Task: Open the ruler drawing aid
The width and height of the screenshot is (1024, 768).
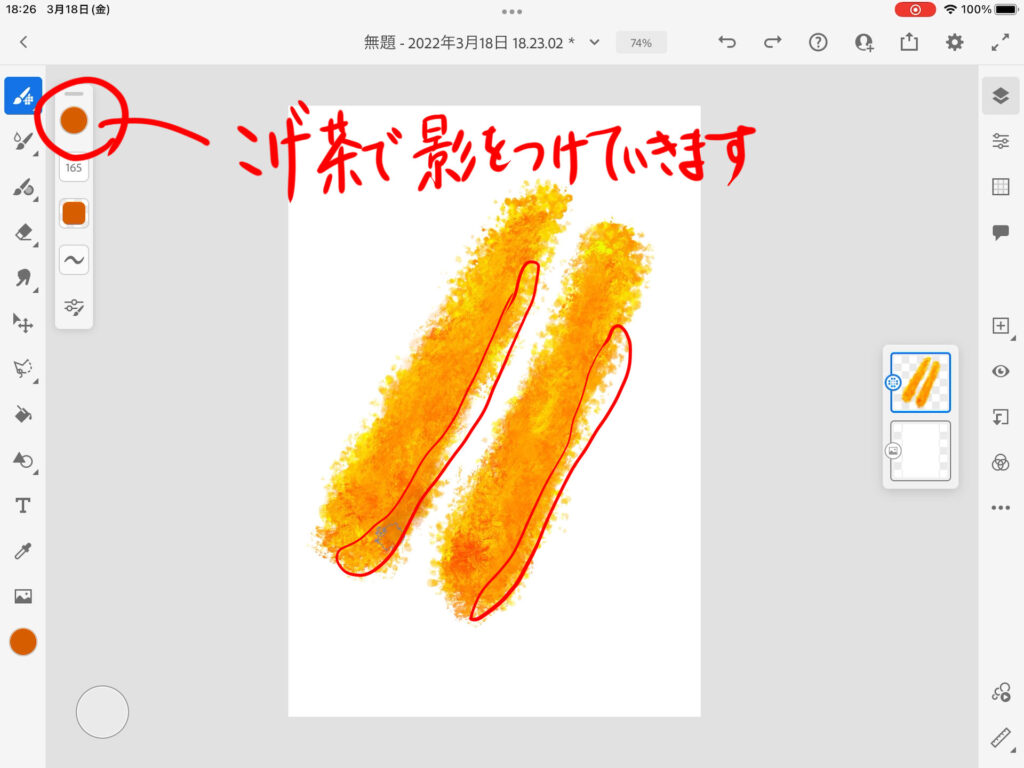Action: (x=1000, y=738)
